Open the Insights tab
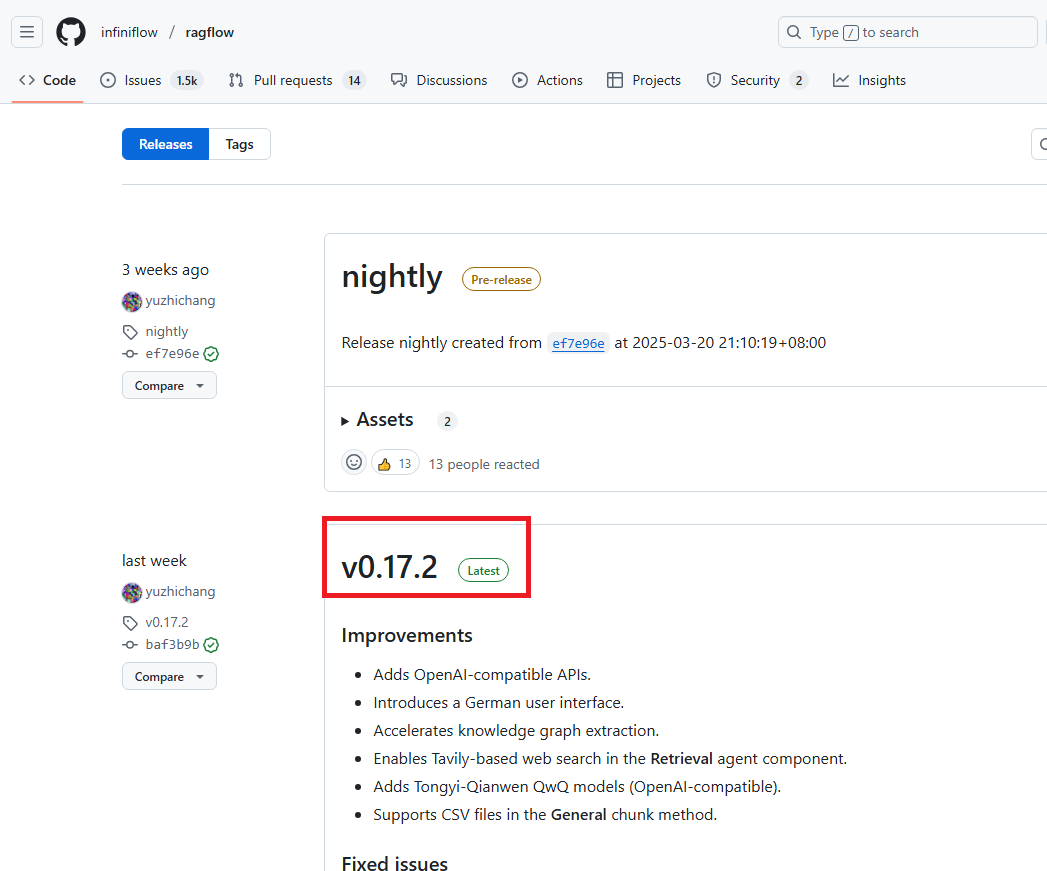 (869, 80)
